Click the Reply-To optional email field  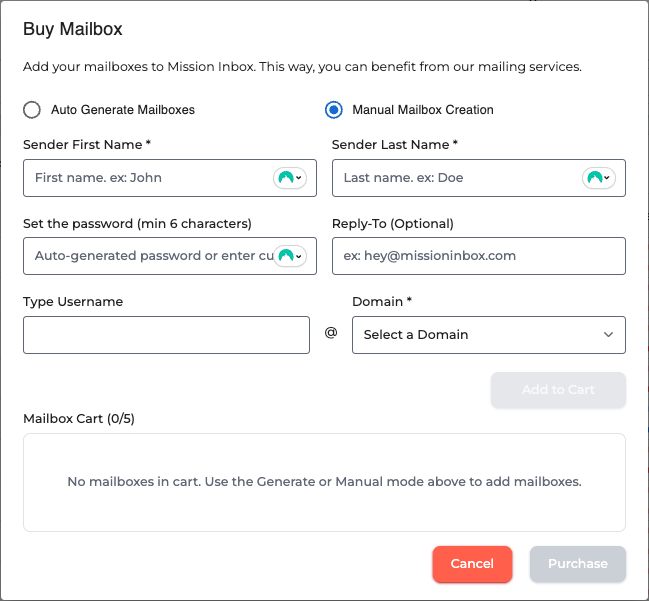pos(478,256)
